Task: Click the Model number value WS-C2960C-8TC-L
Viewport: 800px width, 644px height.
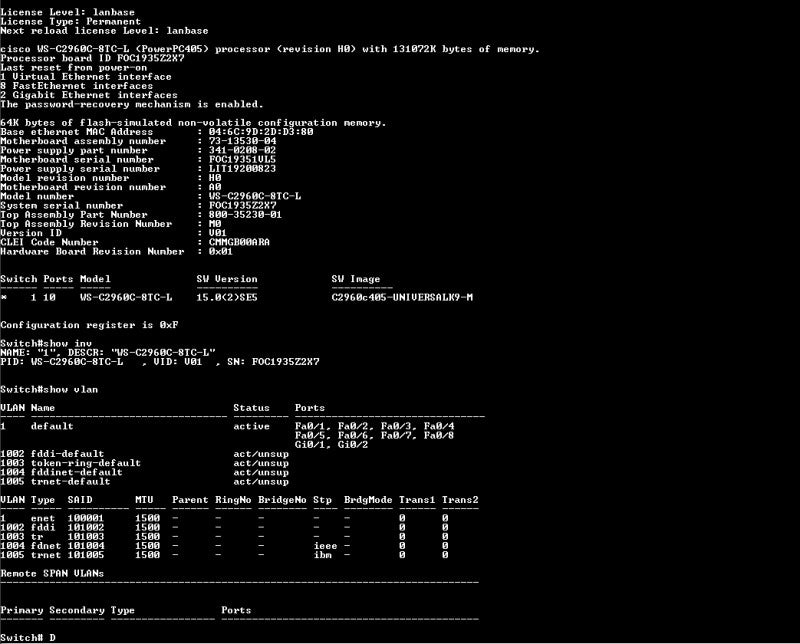Action: pyautogui.click(x=255, y=196)
